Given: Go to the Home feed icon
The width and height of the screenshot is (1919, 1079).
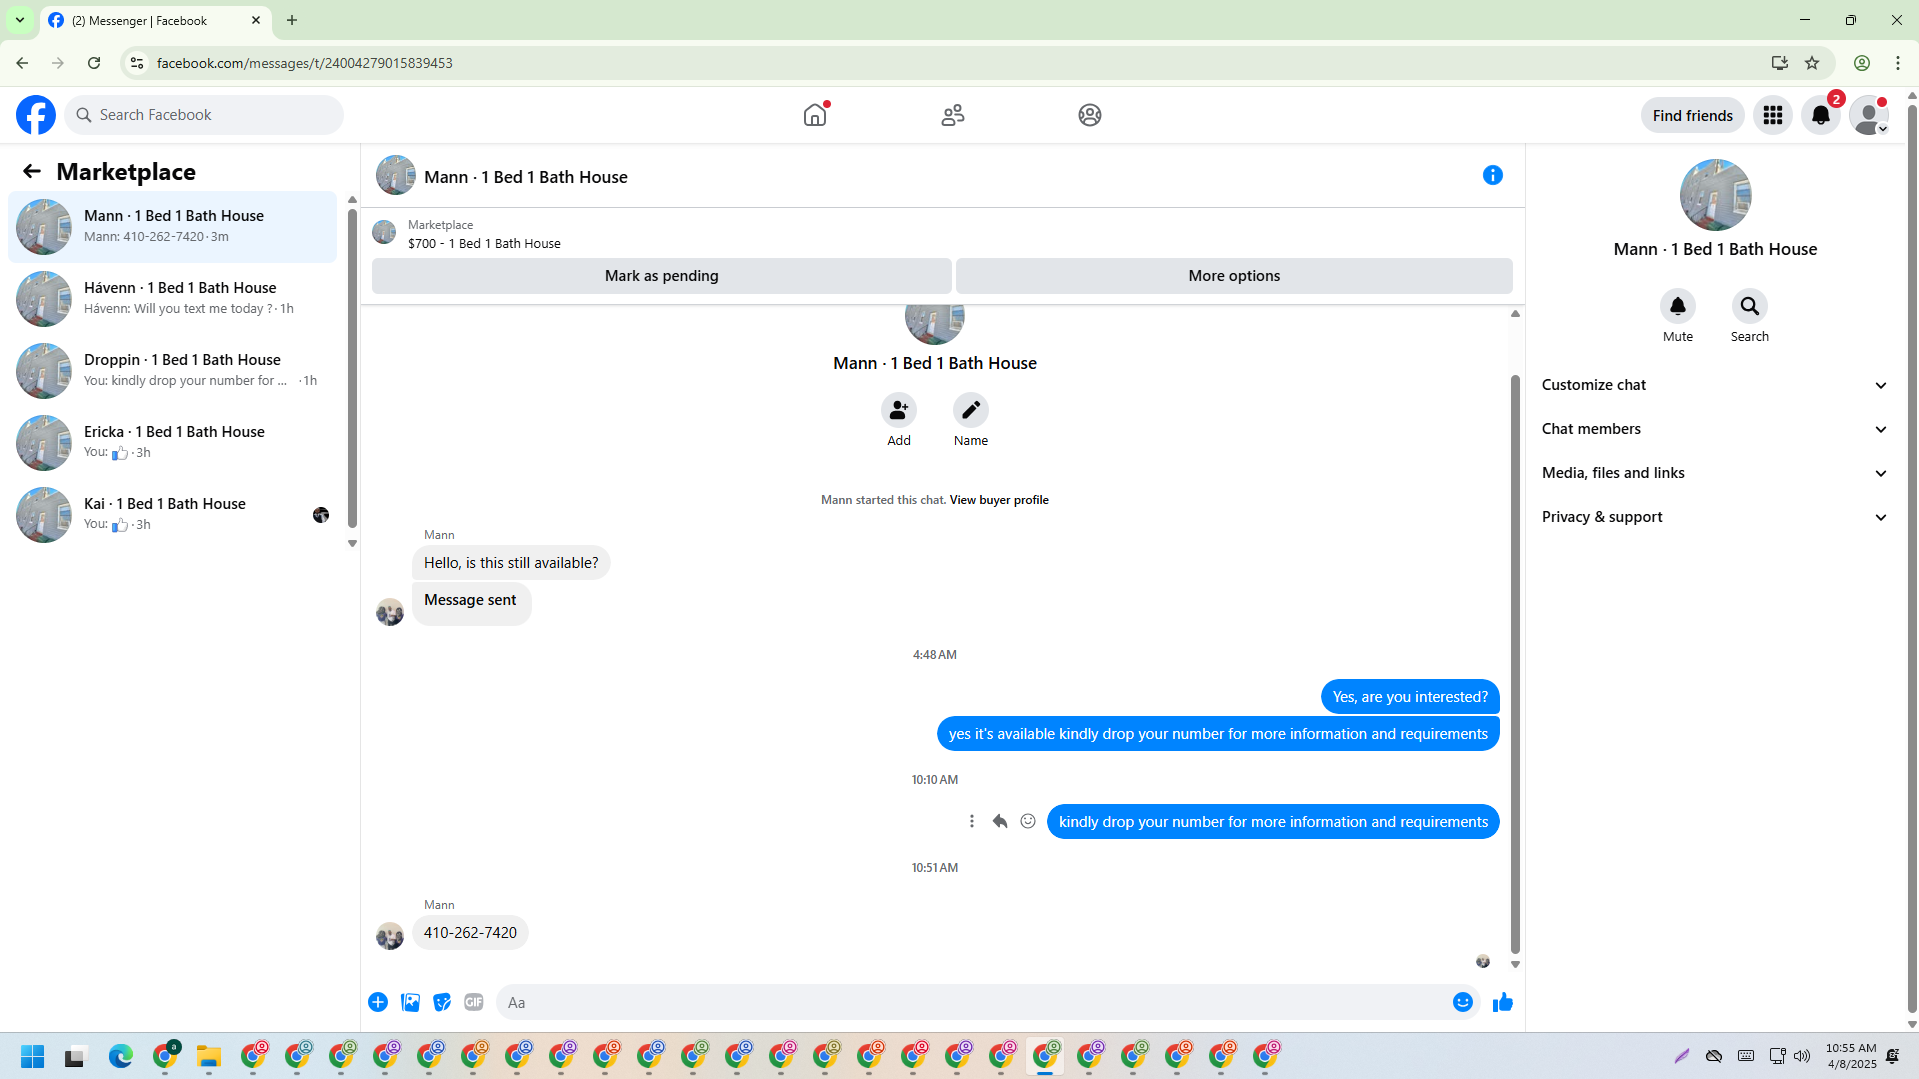Looking at the screenshot, I should (x=815, y=115).
